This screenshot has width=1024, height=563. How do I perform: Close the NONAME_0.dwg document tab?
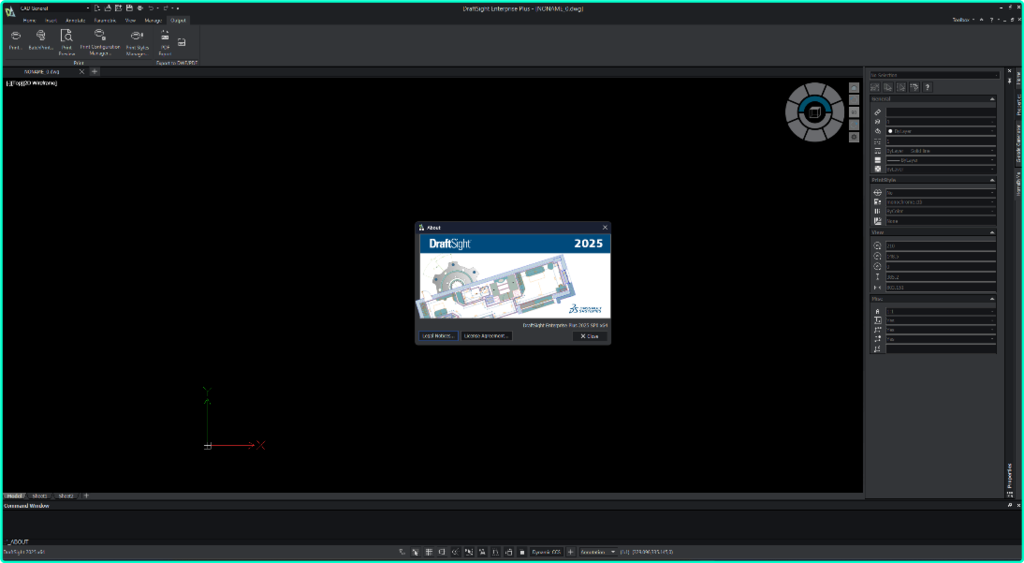click(x=82, y=72)
